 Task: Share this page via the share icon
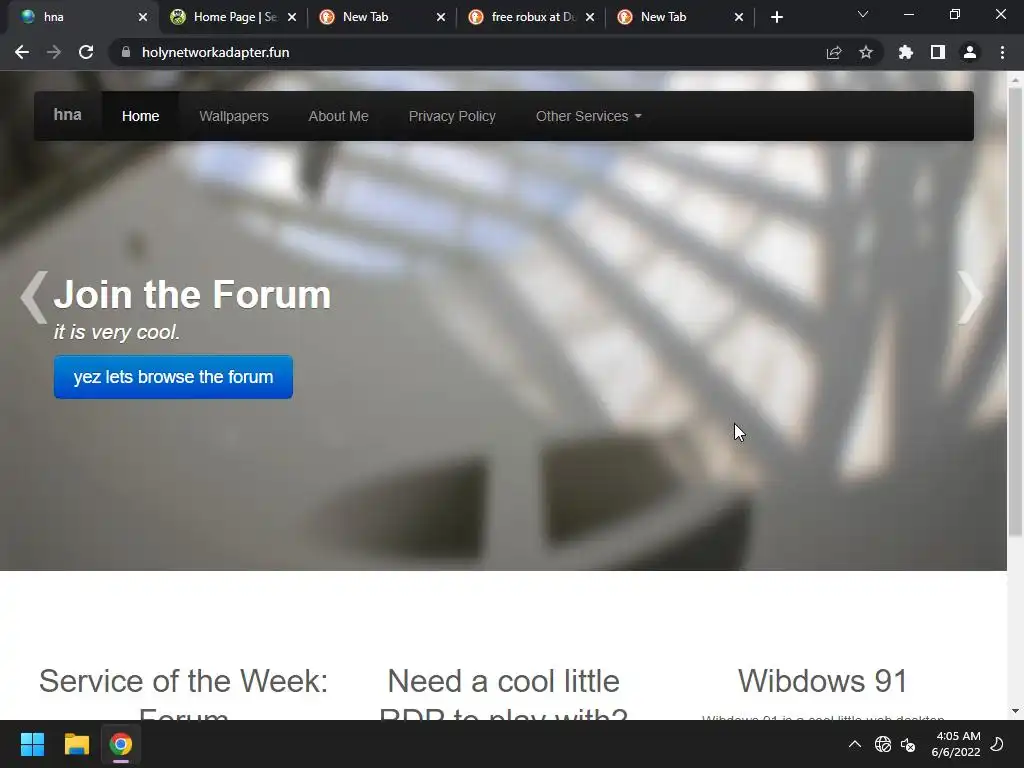(x=834, y=52)
